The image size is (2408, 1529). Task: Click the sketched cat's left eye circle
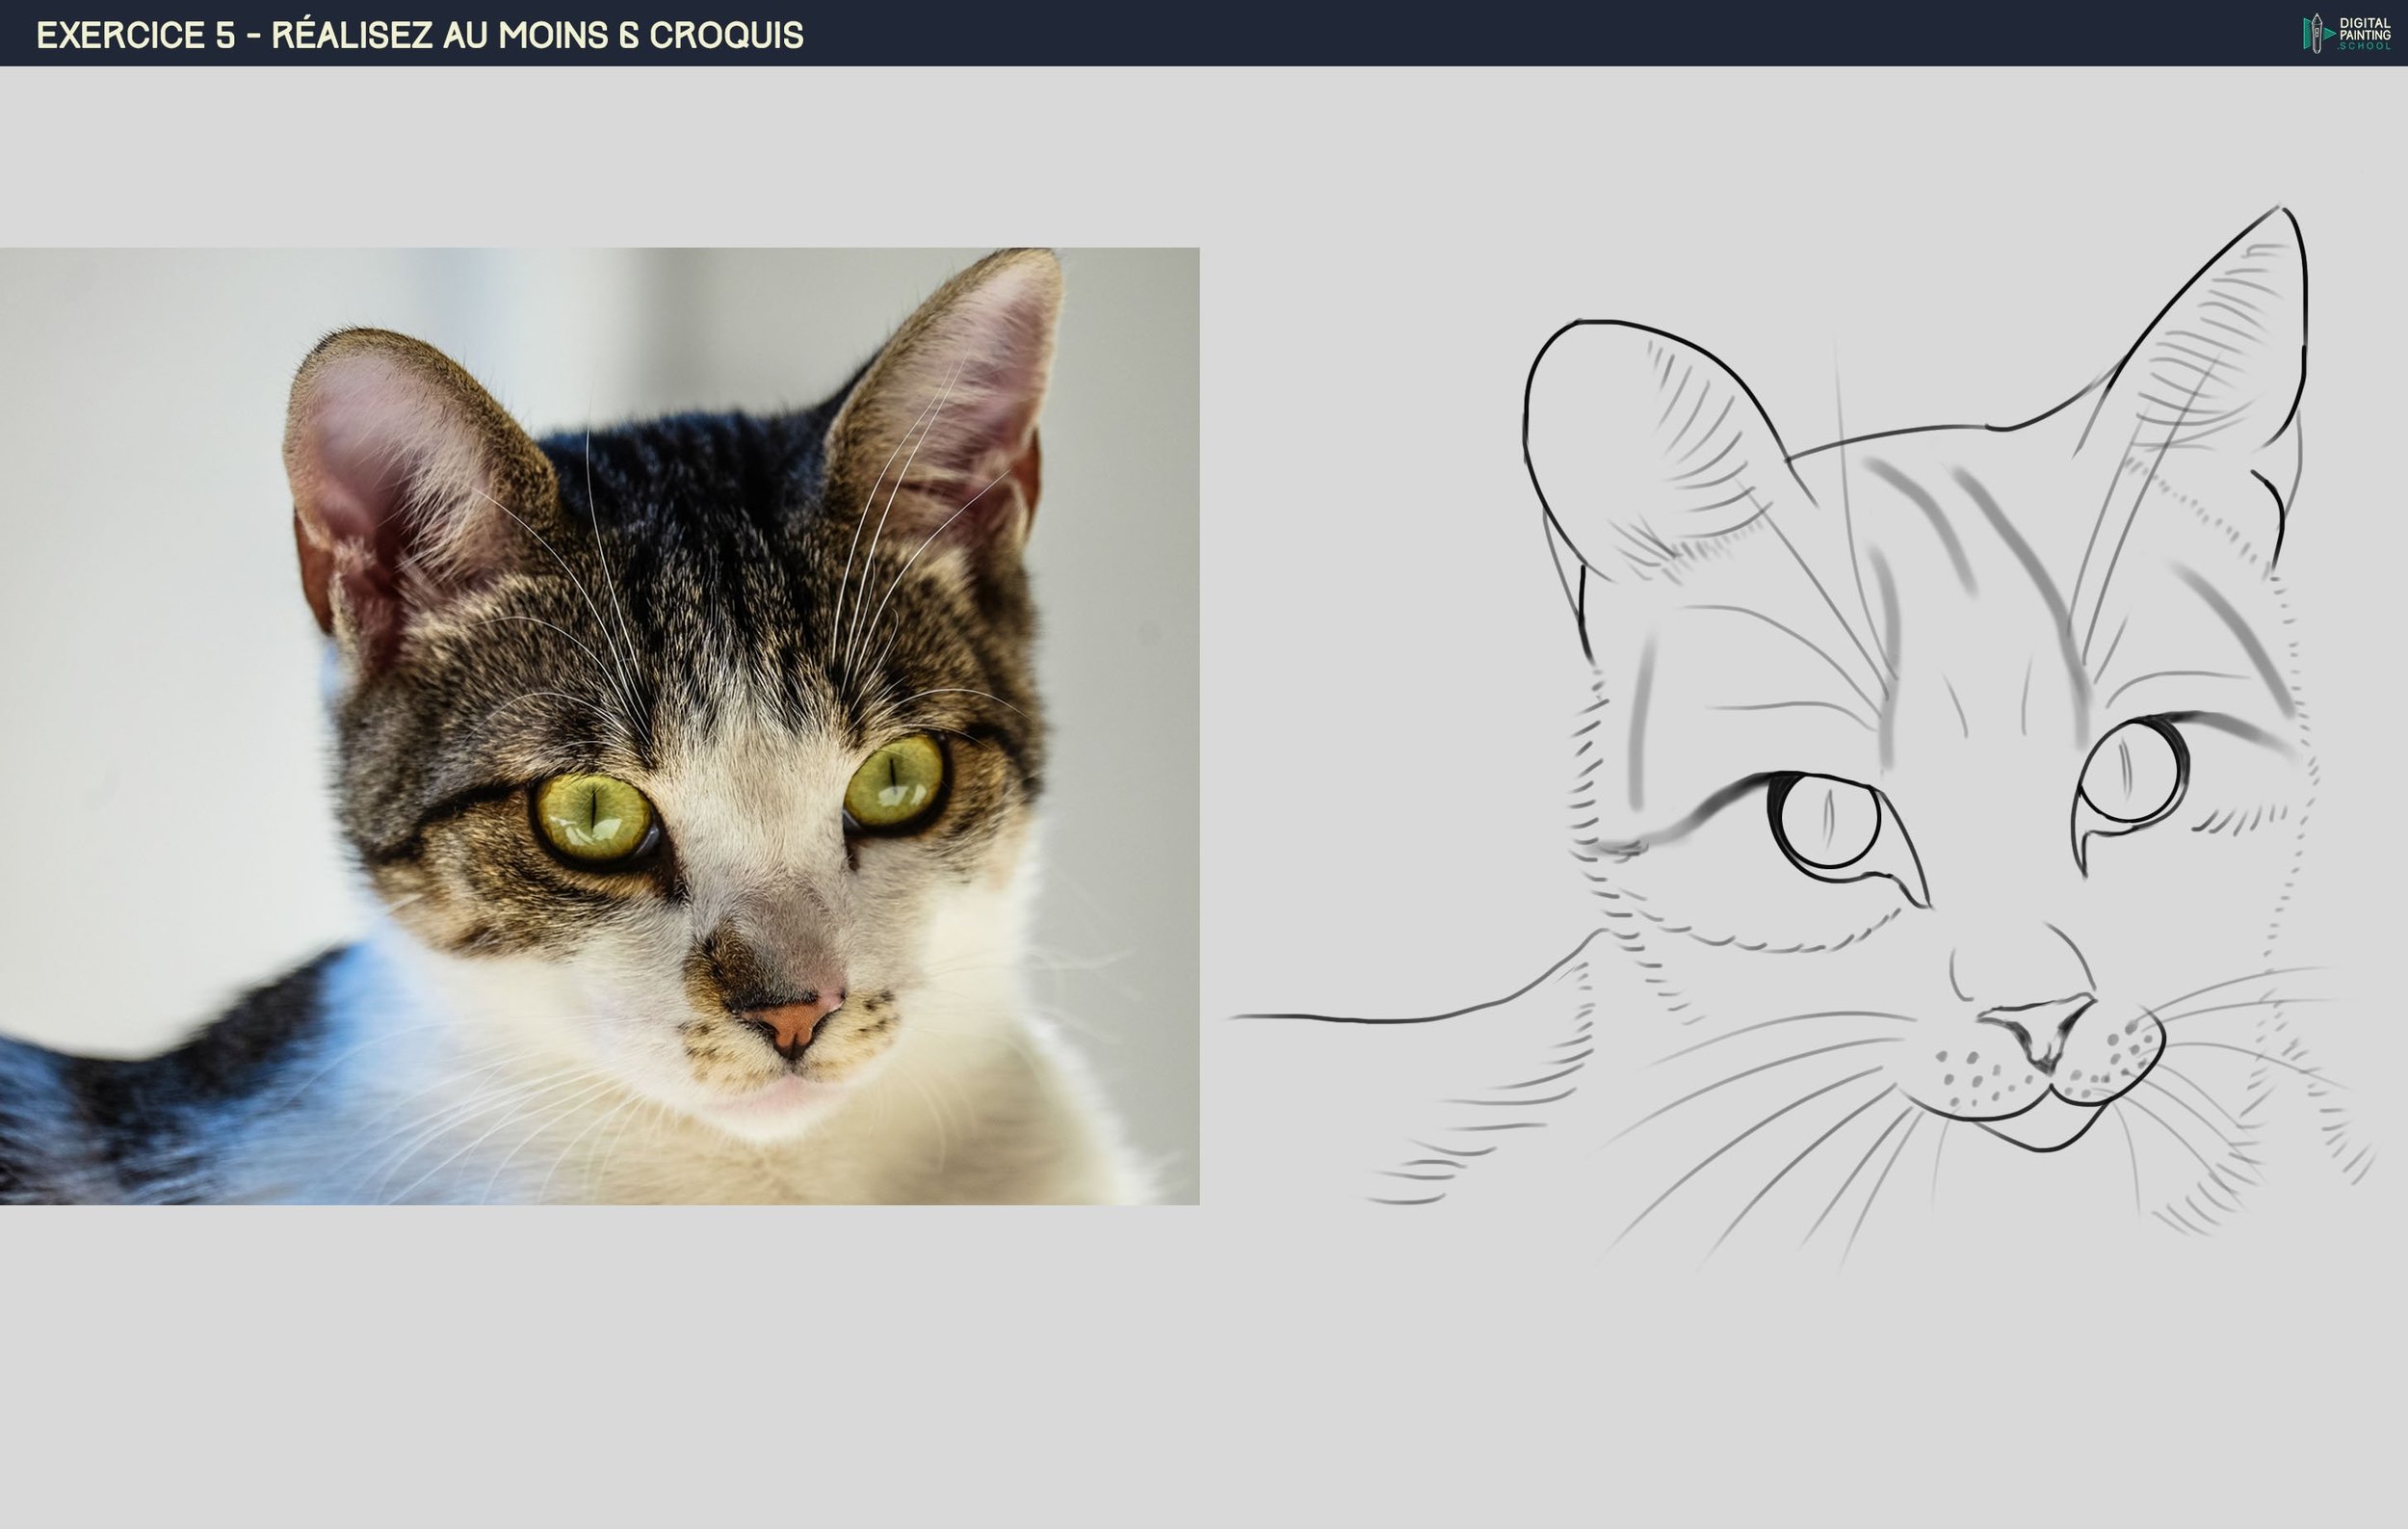coord(1829,820)
